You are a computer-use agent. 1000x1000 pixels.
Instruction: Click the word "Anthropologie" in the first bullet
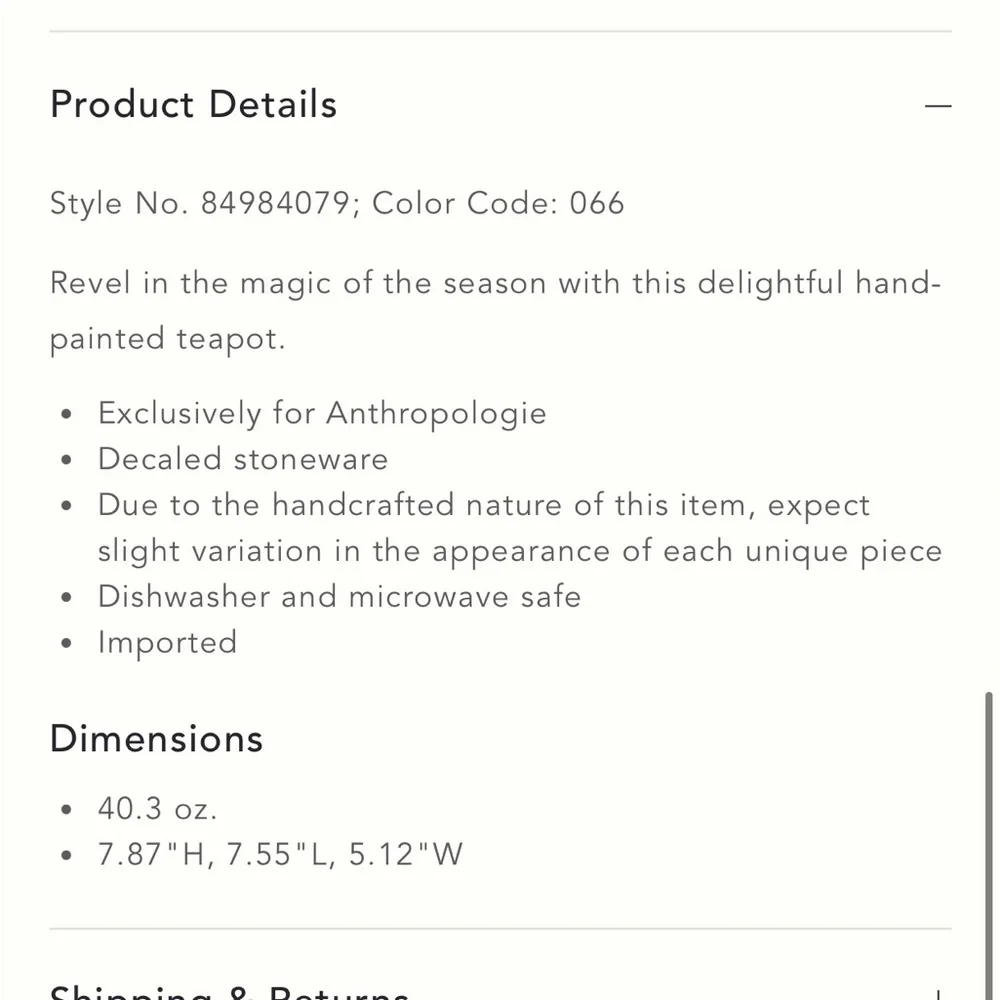(436, 413)
